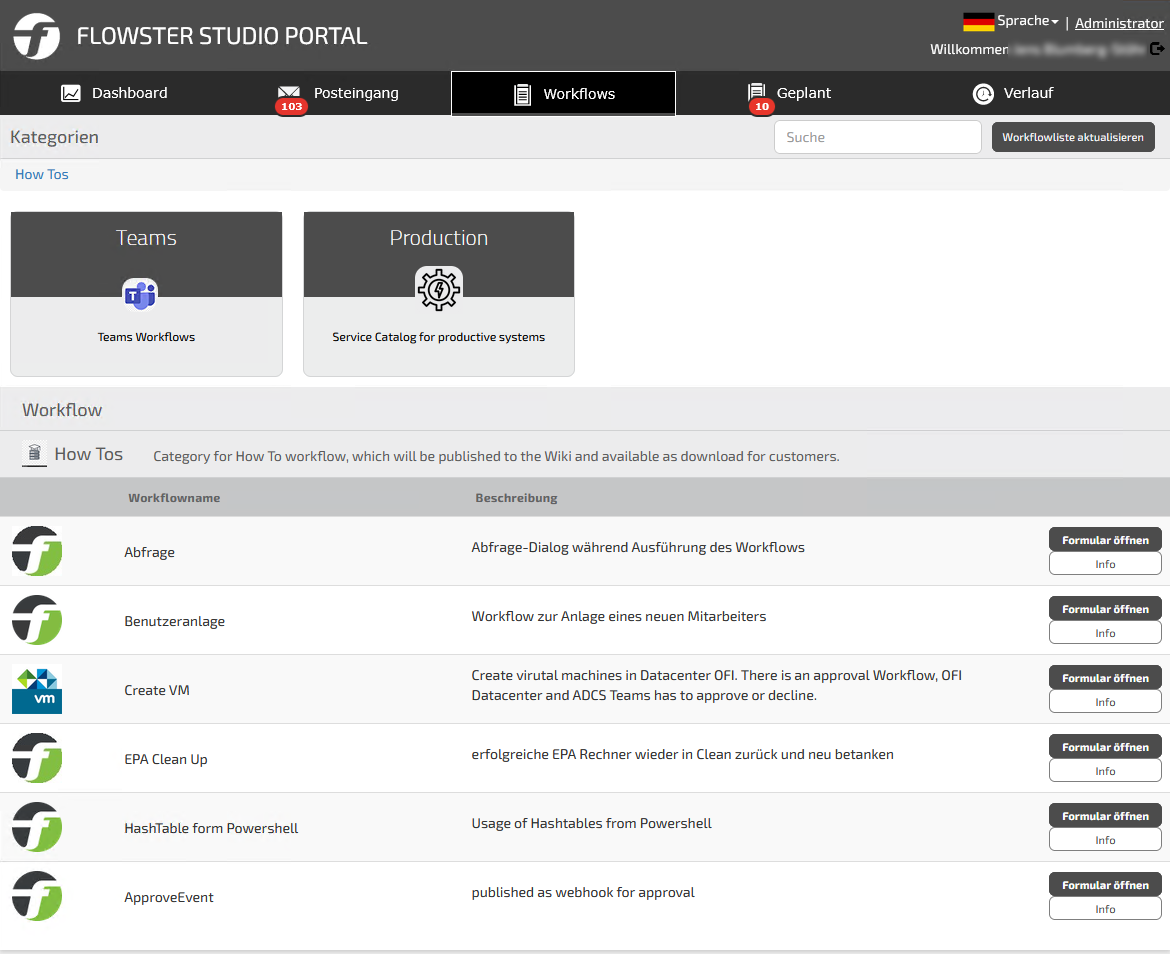Click the Beschreibung column header
1170x954 pixels.
[x=516, y=498]
